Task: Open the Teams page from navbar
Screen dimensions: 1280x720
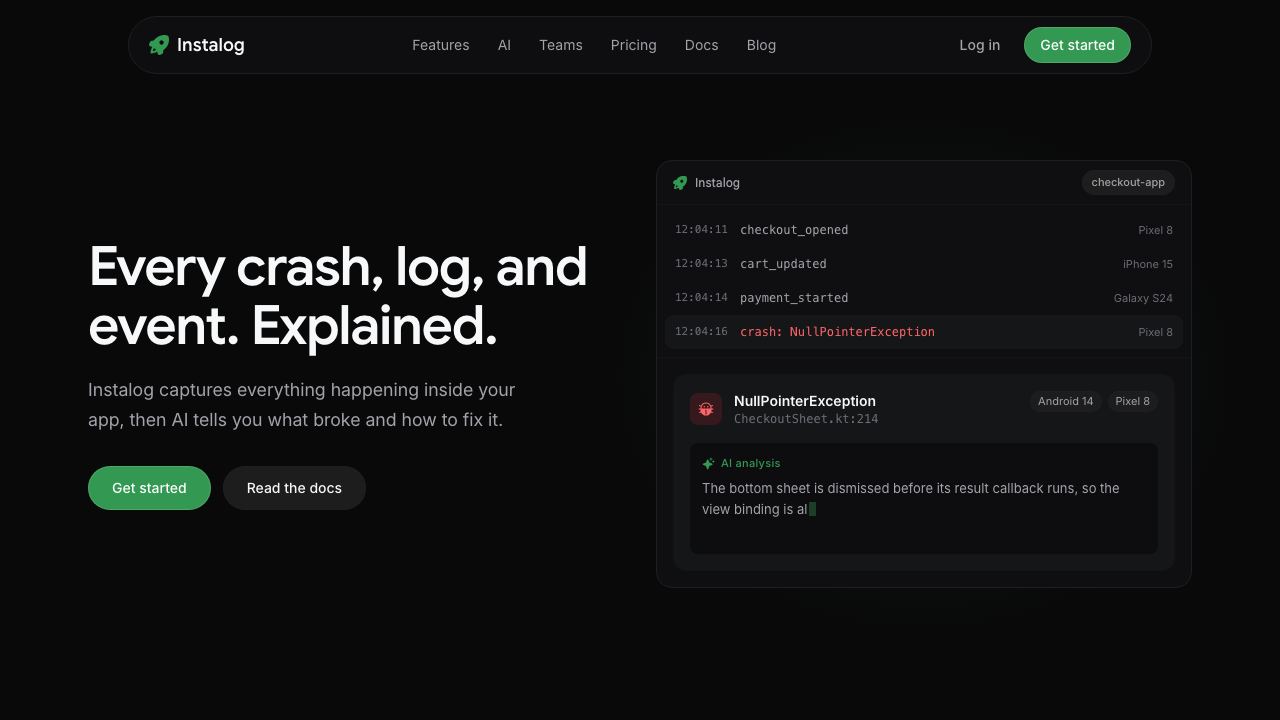Action: click(x=561, y=45)
